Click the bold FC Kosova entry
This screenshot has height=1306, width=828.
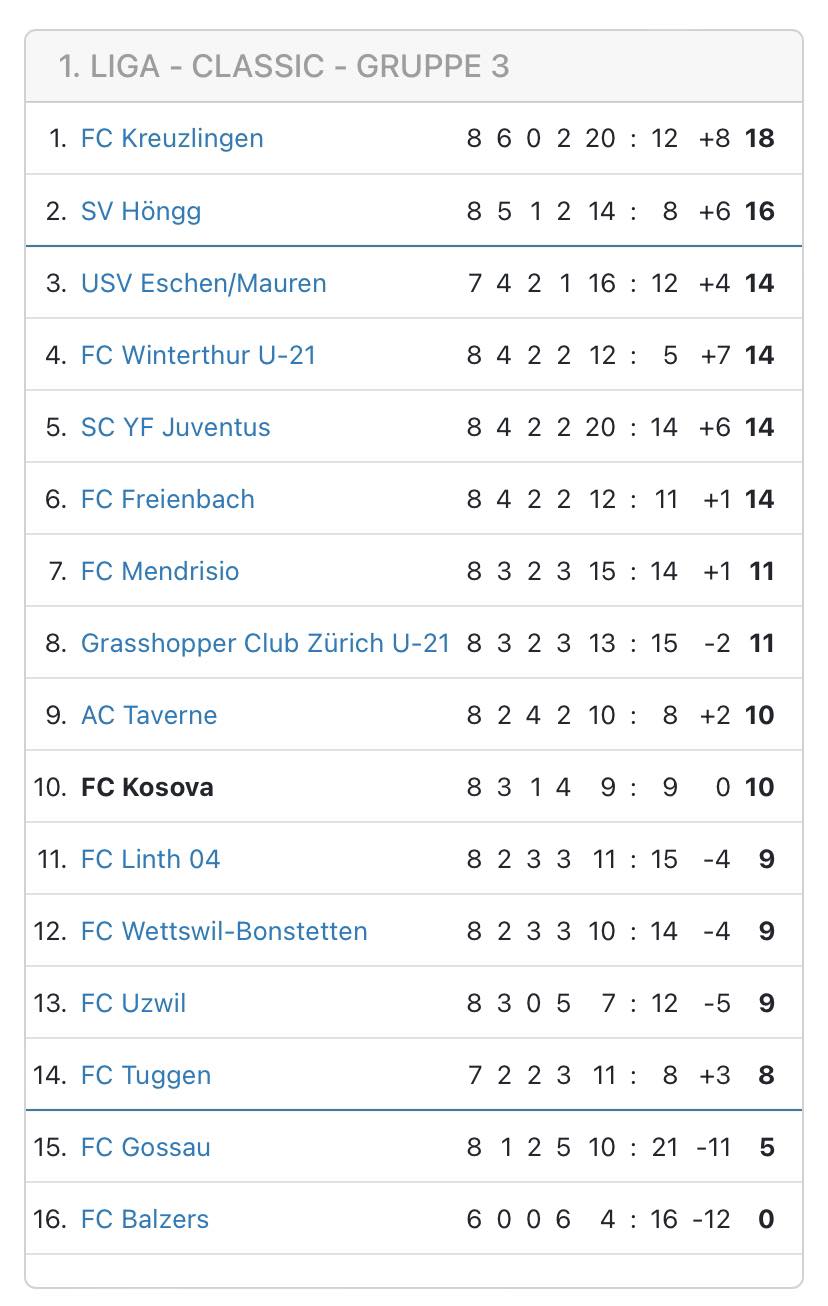tap(147, 787)
